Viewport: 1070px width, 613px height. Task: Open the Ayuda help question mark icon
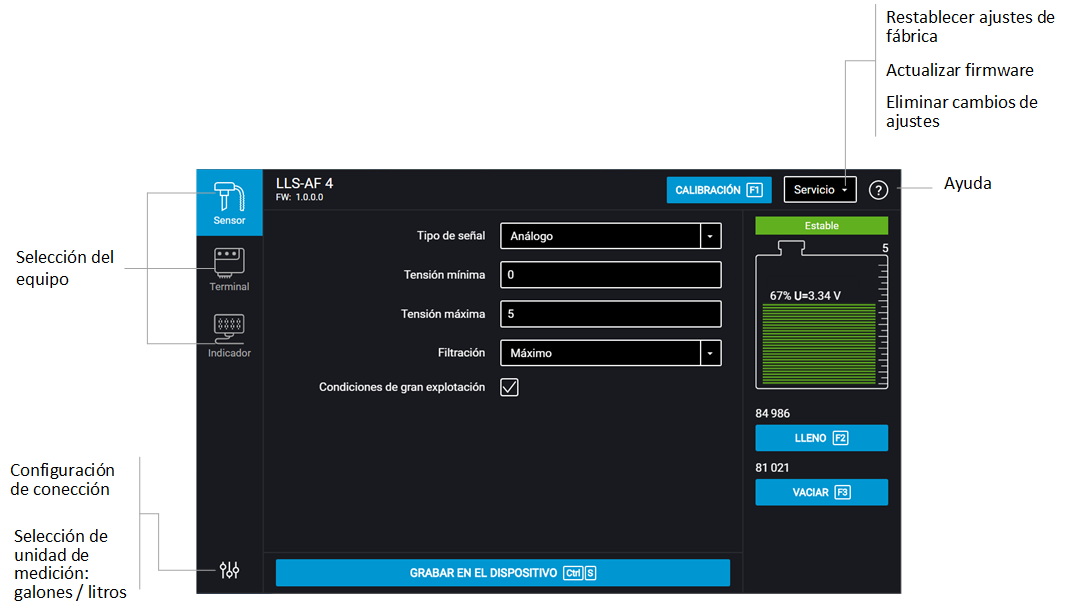878,189
